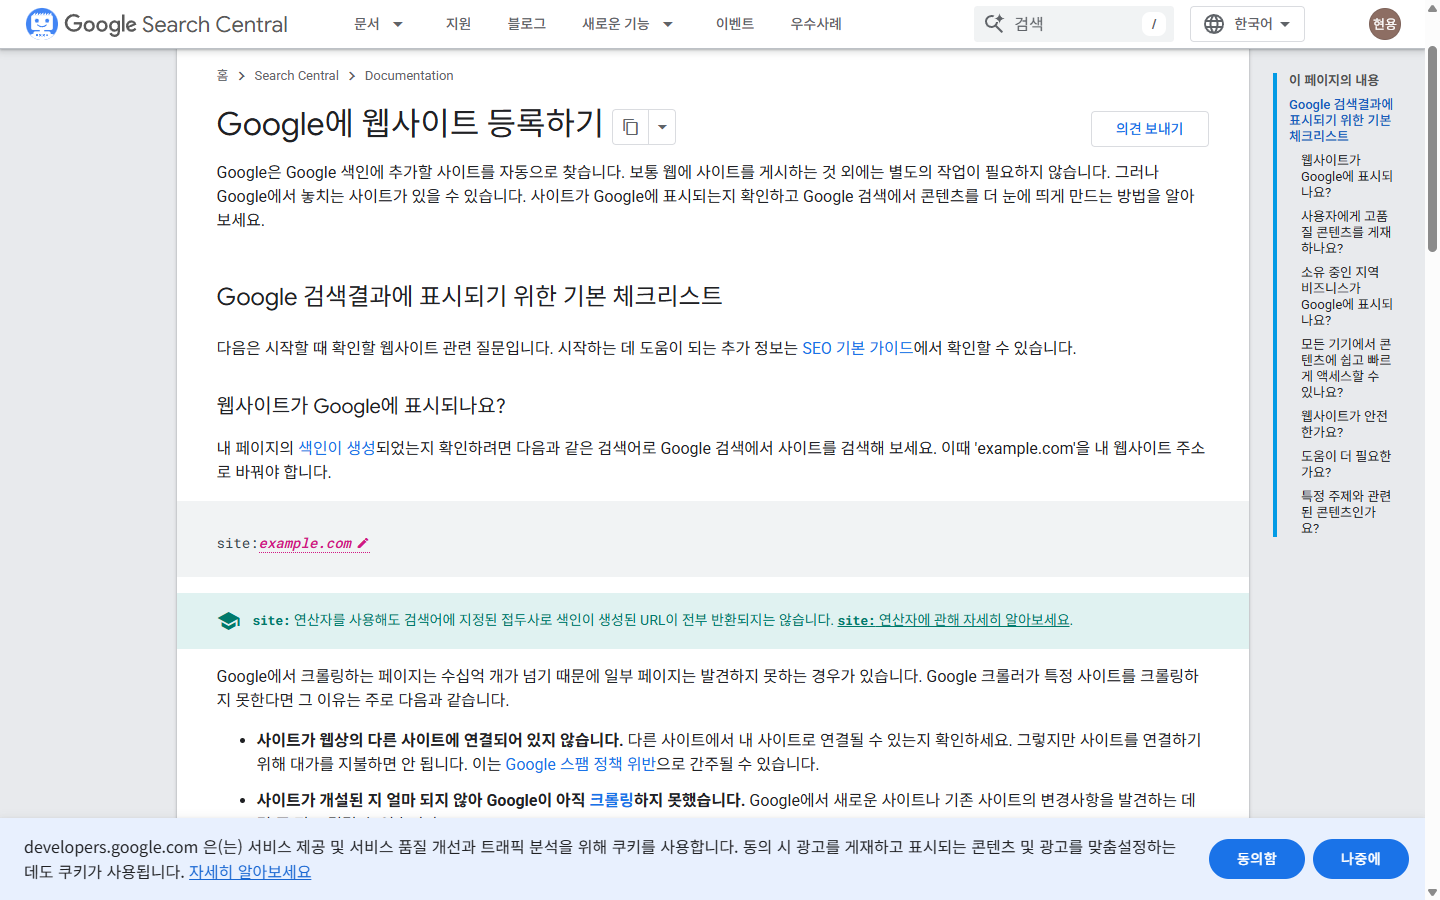Screen dimensions: 1440x900
Task: Click the search magnifier icon
Action: (x=994, y=23)
